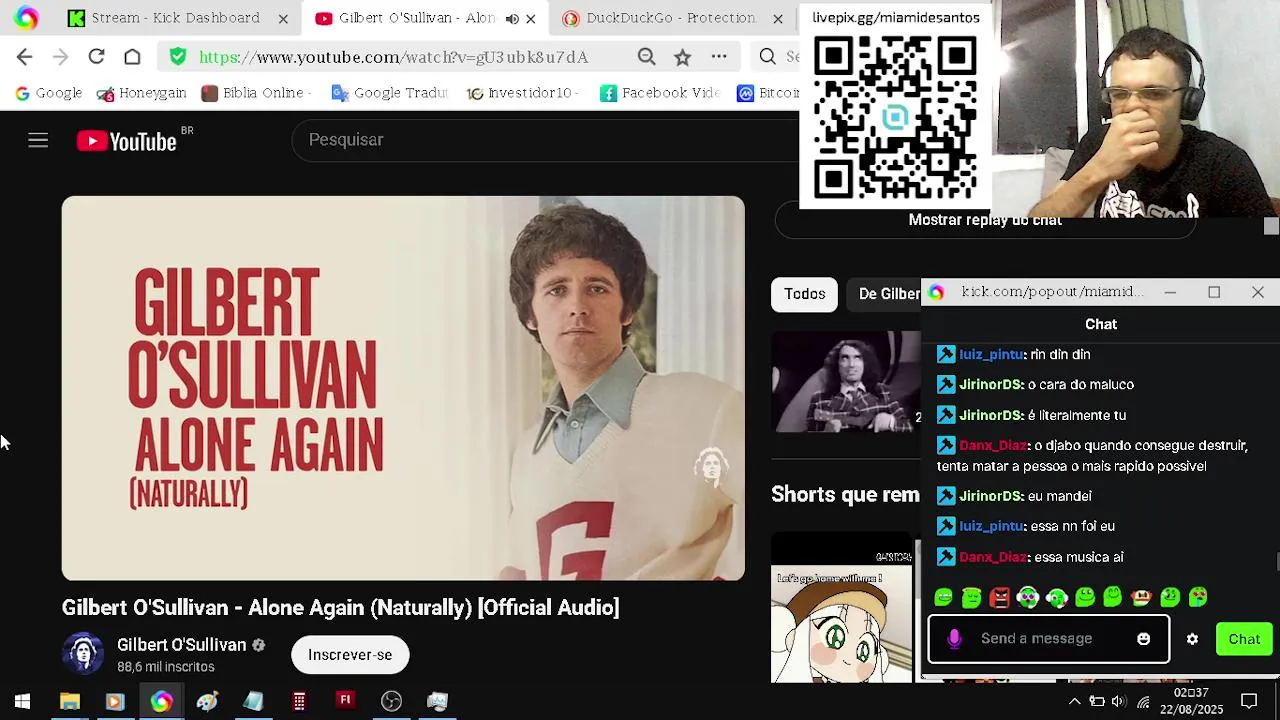
Task: Open the Facebook Video bookmark
Action: tap(660, 93)
